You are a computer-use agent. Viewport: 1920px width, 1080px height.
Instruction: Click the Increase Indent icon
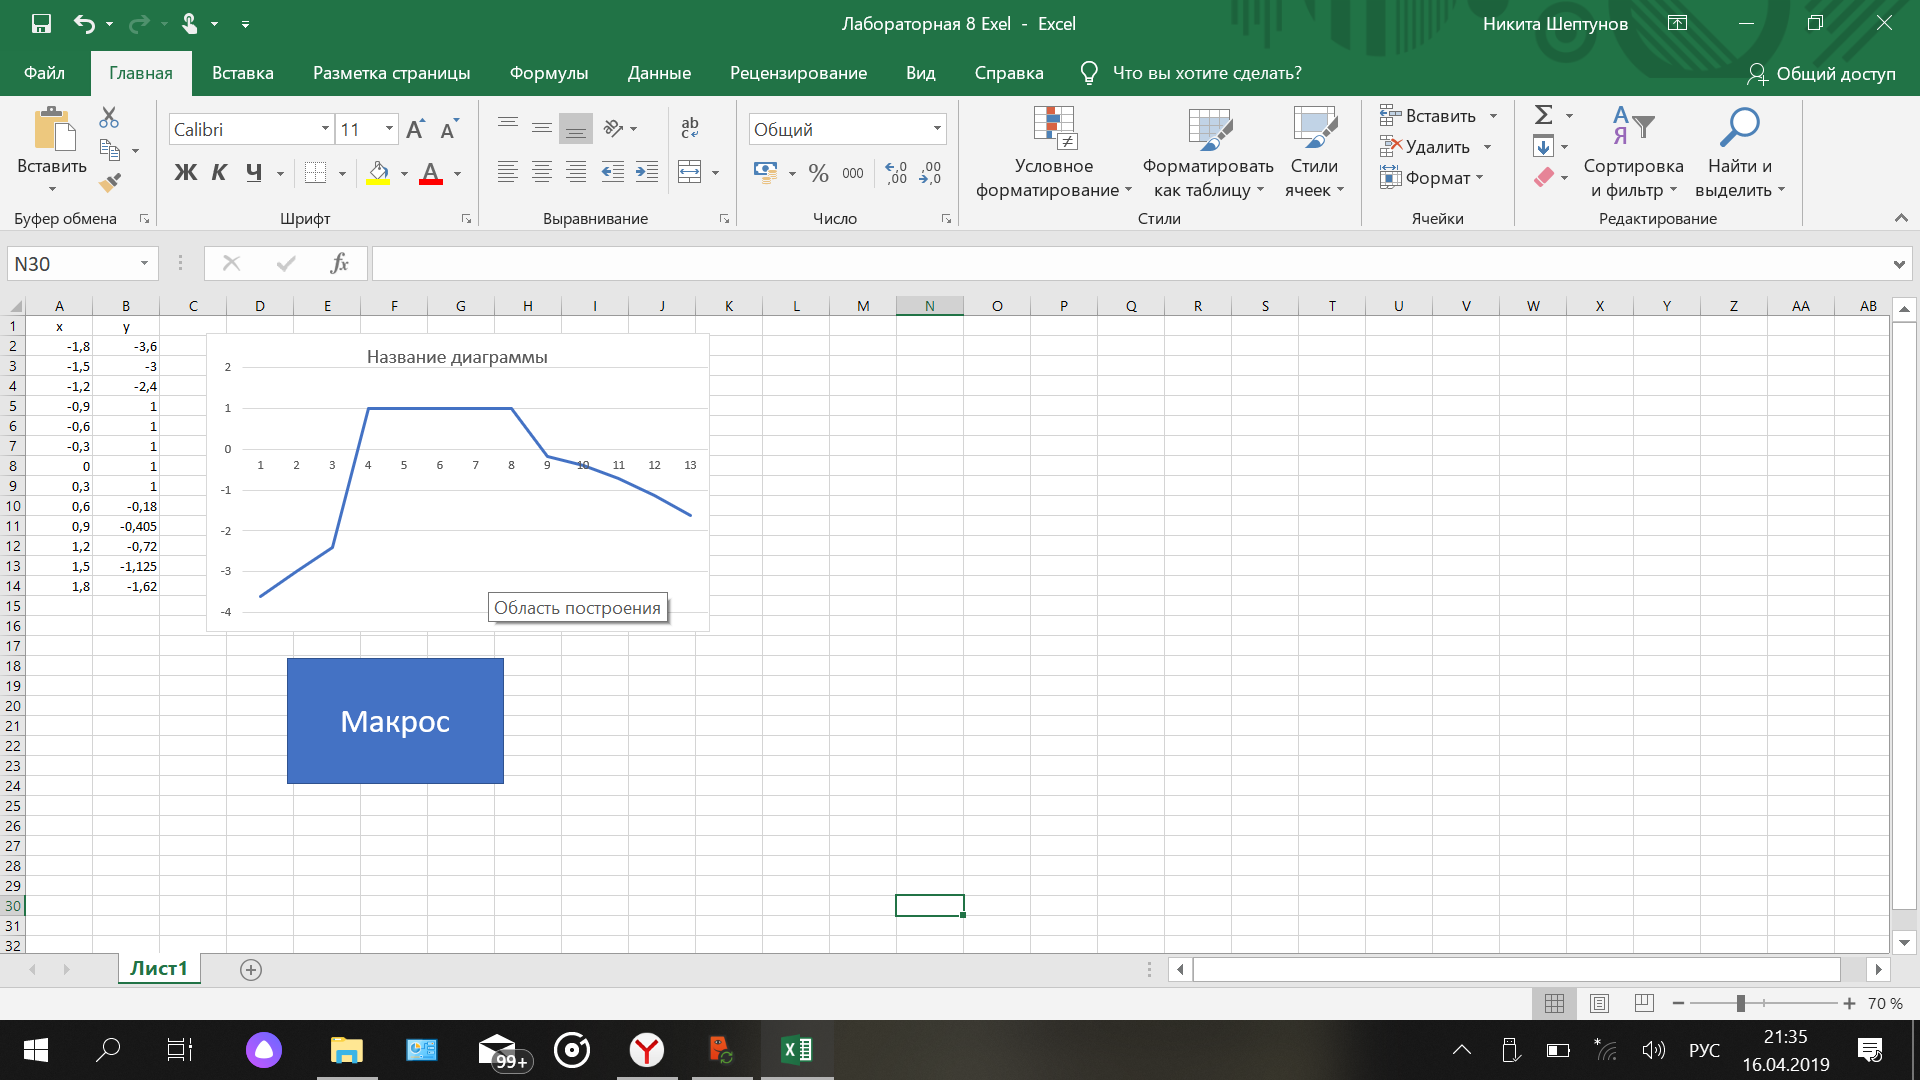pos(647,172)
